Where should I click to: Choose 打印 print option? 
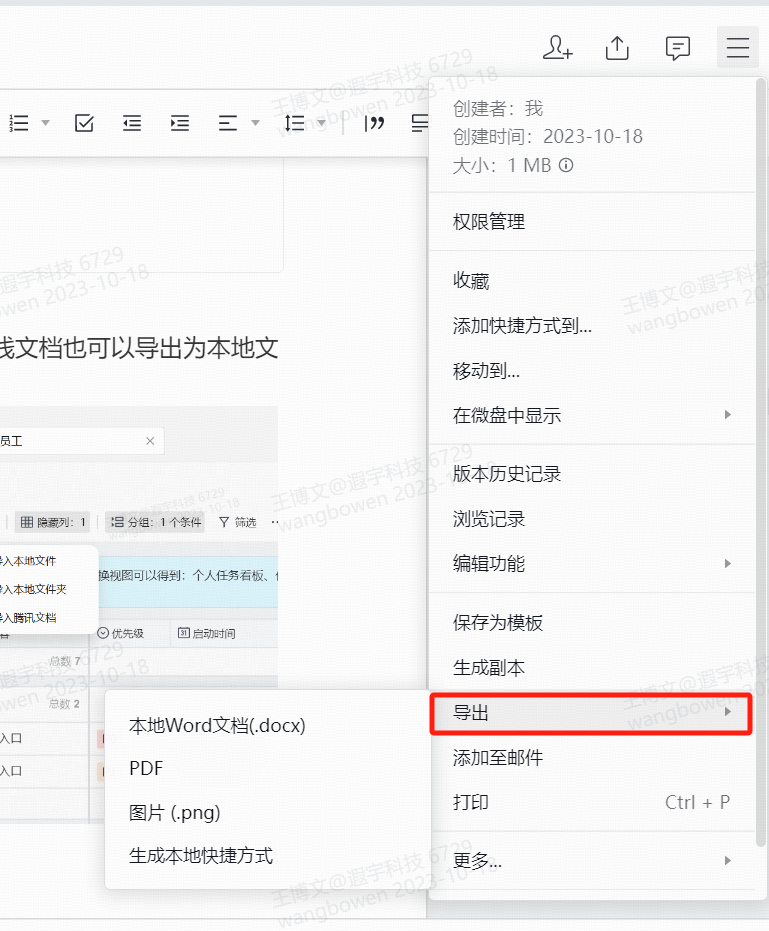592,802
